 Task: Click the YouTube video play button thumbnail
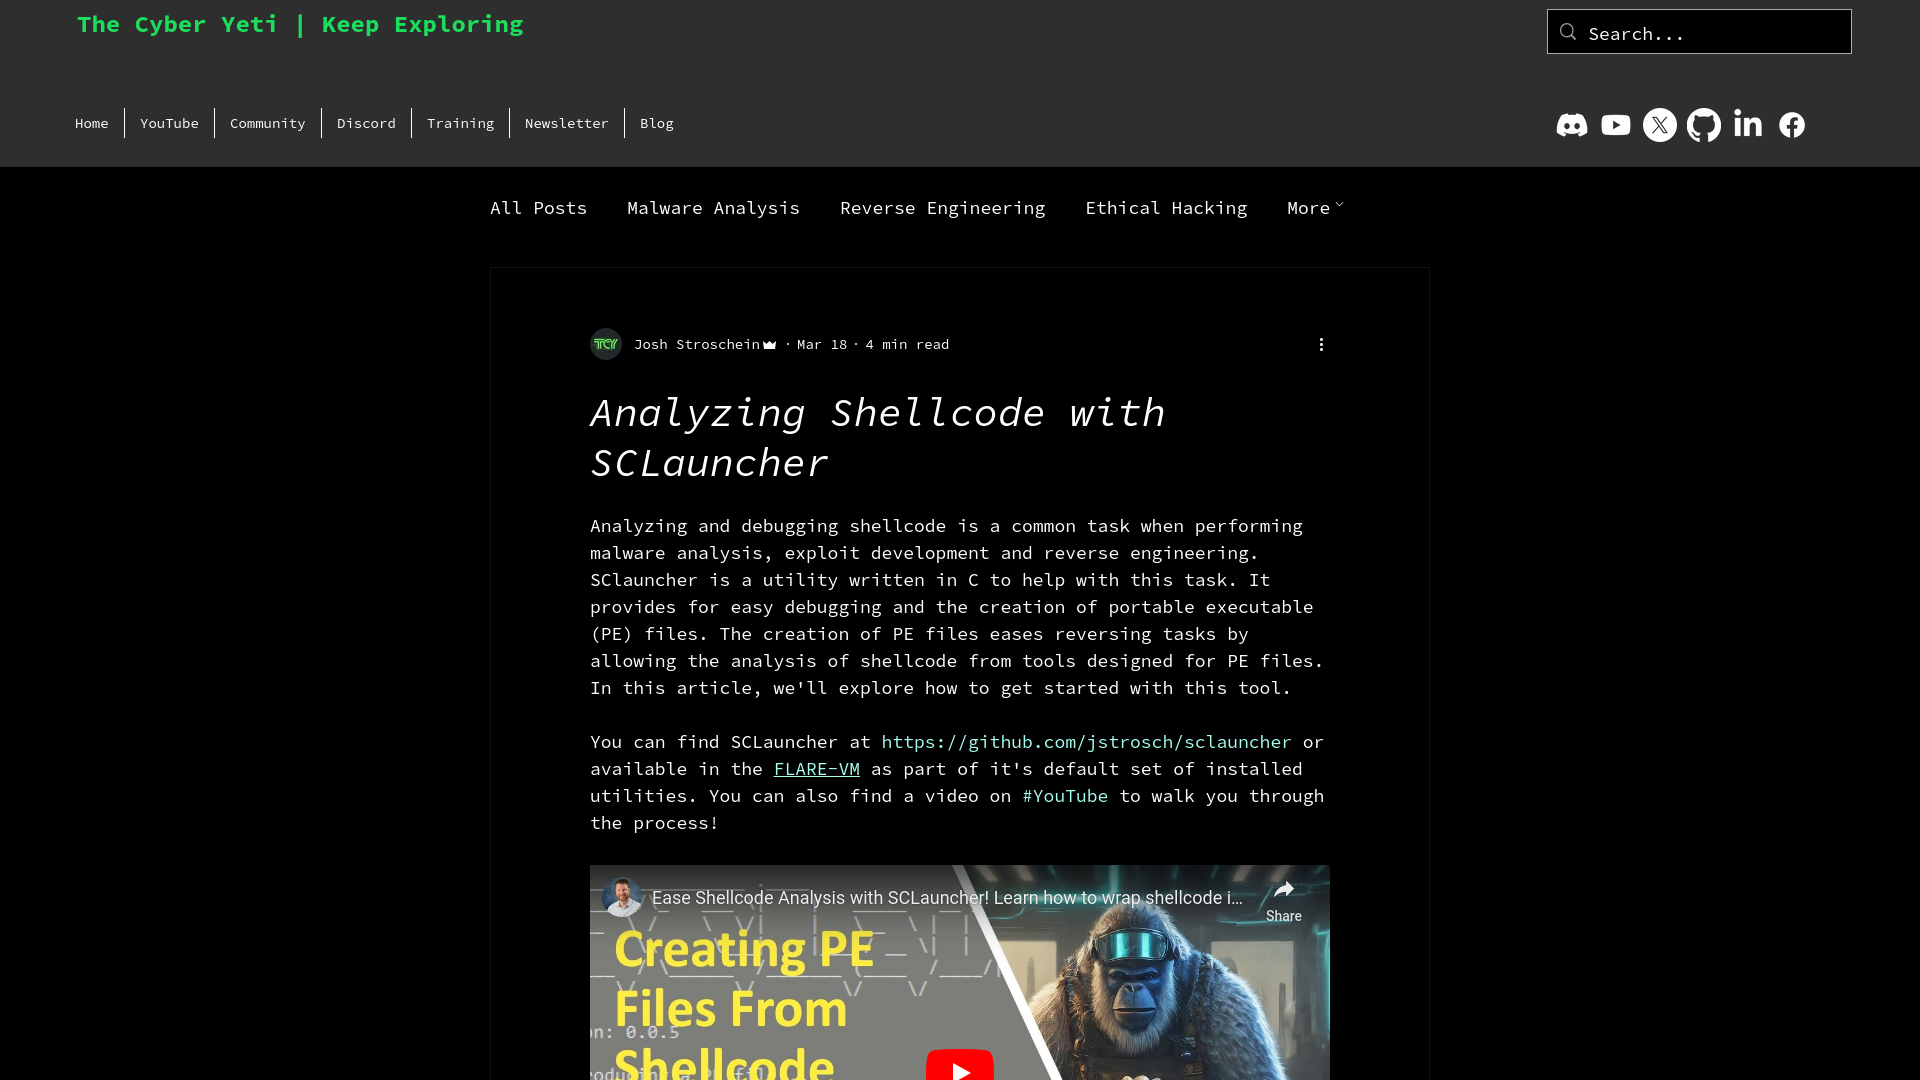click(x=960, y=1068)
